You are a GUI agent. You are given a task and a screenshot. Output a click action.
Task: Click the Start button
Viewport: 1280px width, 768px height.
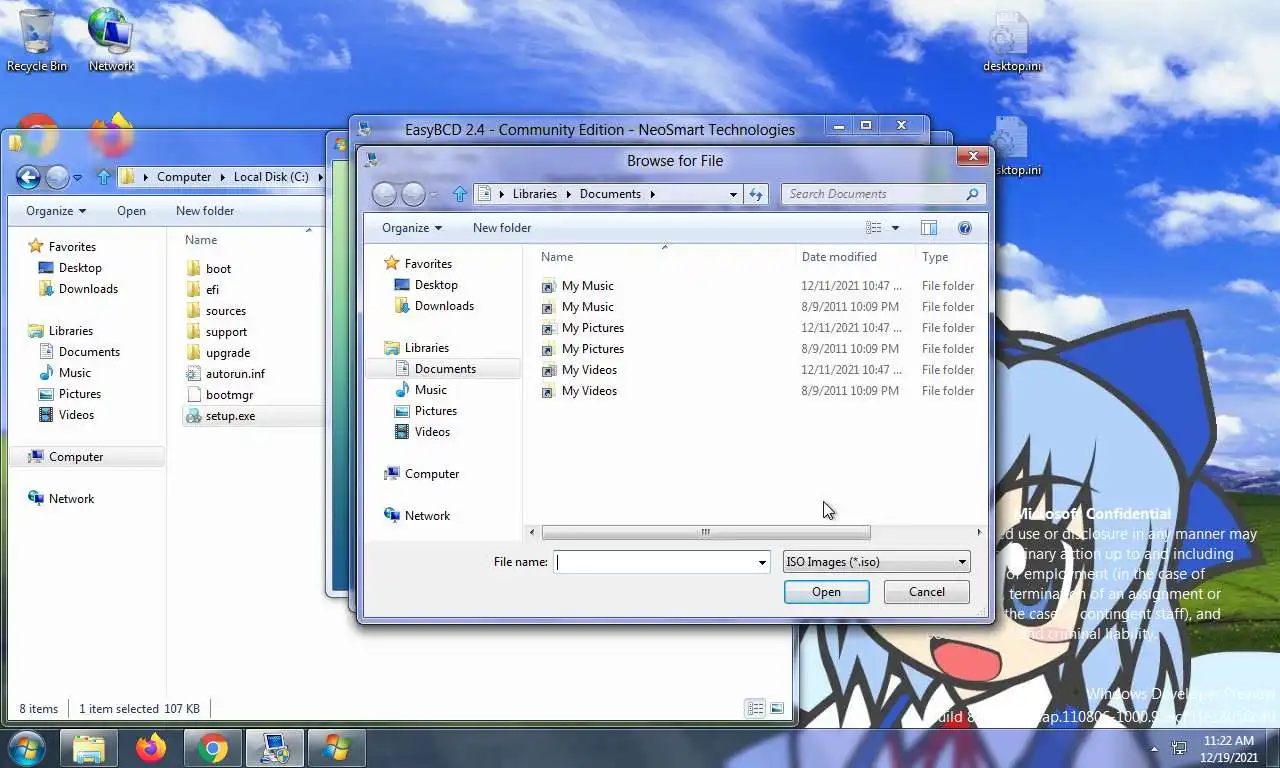[x=26, y=748]
